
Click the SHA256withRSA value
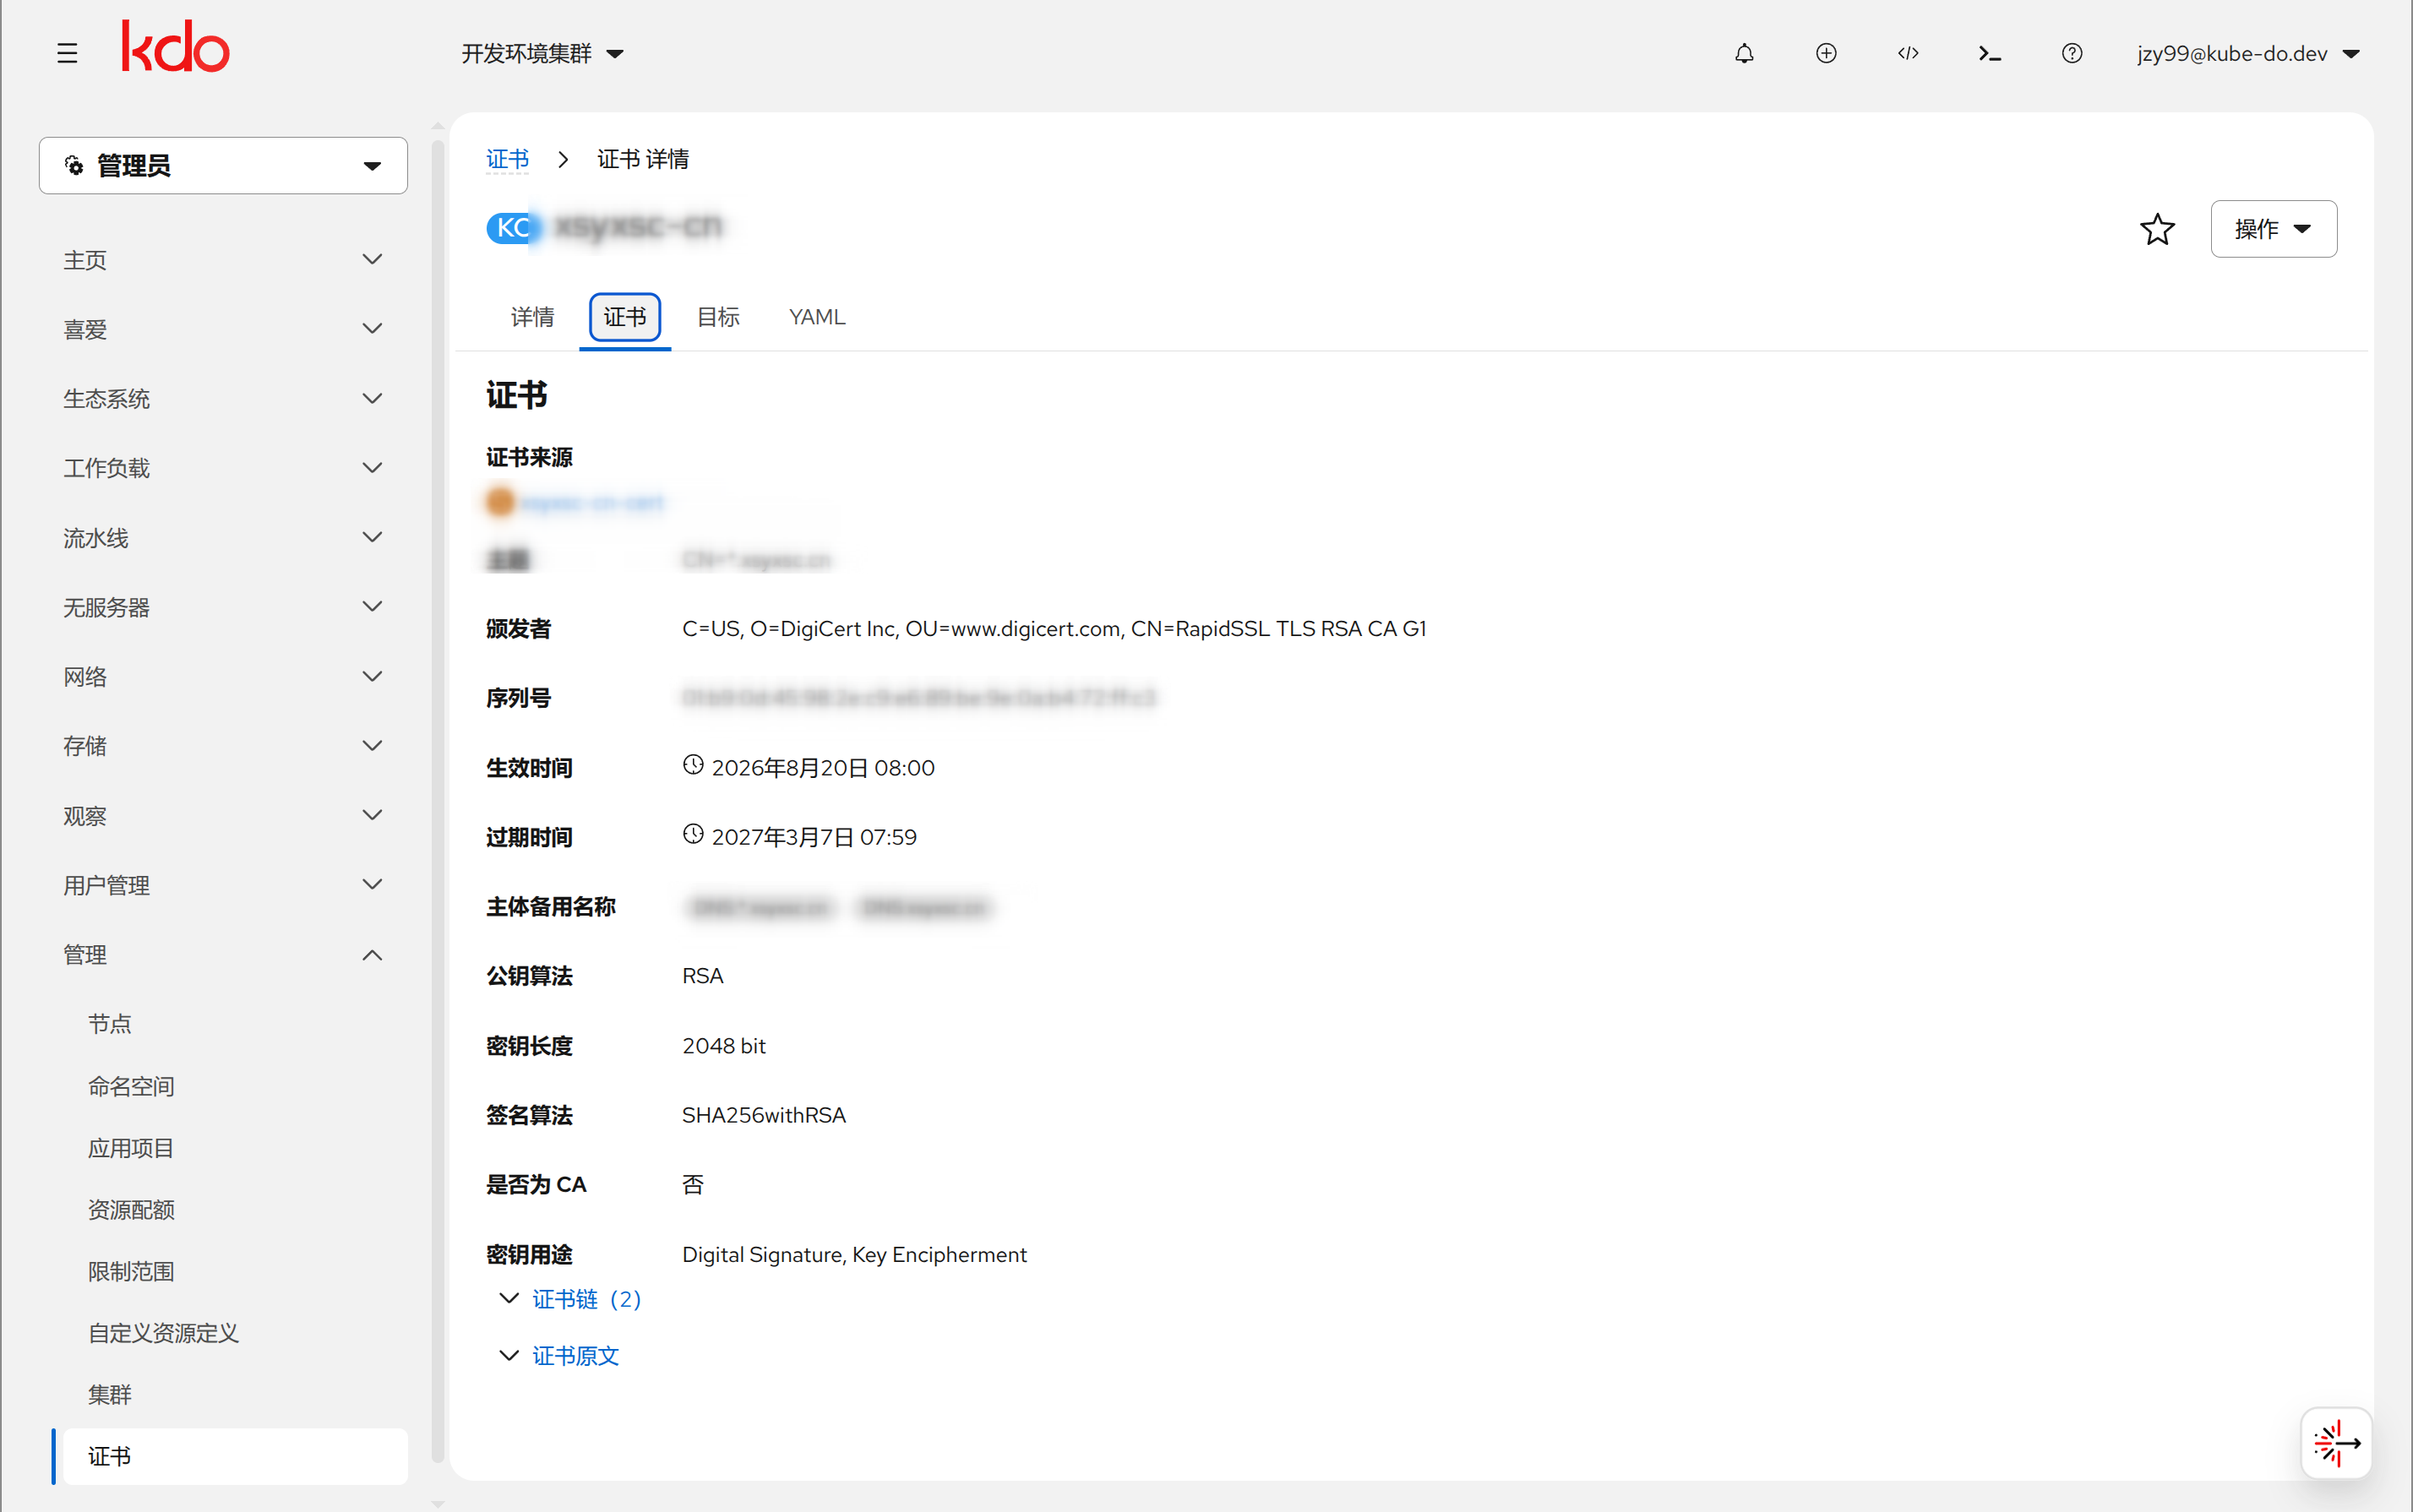pyautogui.click(x=764, y=1115)
